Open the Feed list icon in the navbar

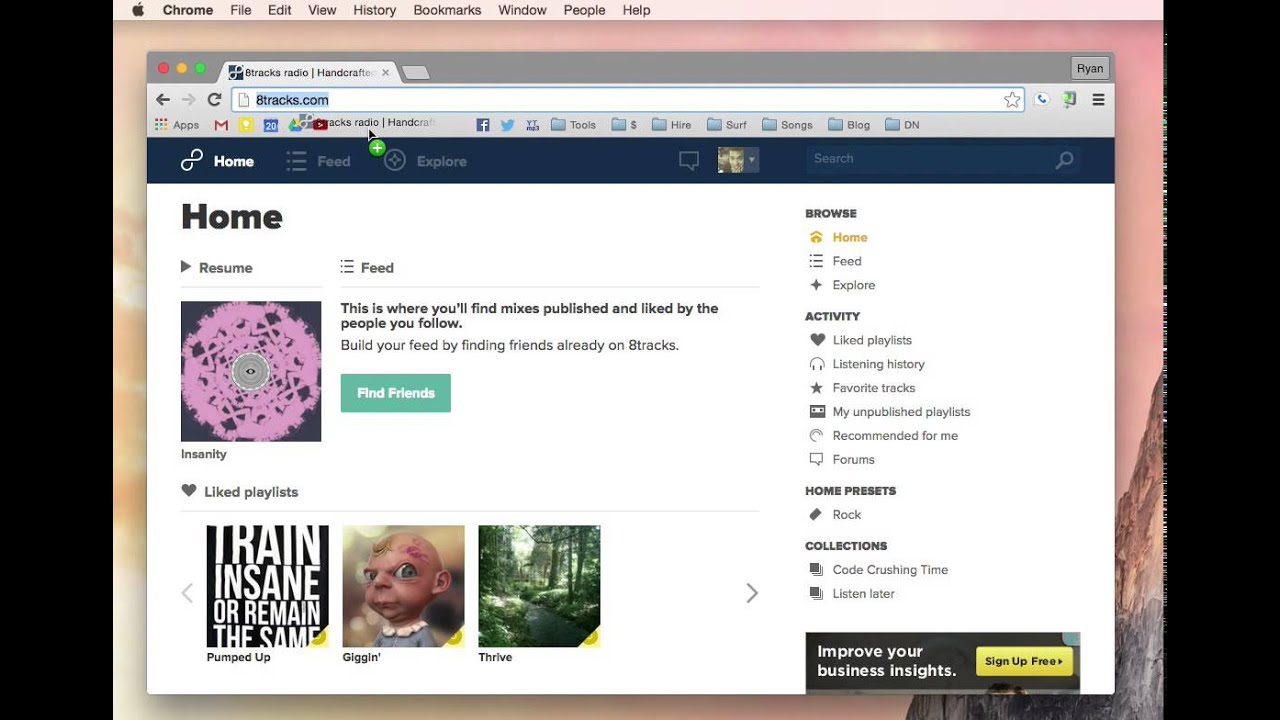point(296,161)
